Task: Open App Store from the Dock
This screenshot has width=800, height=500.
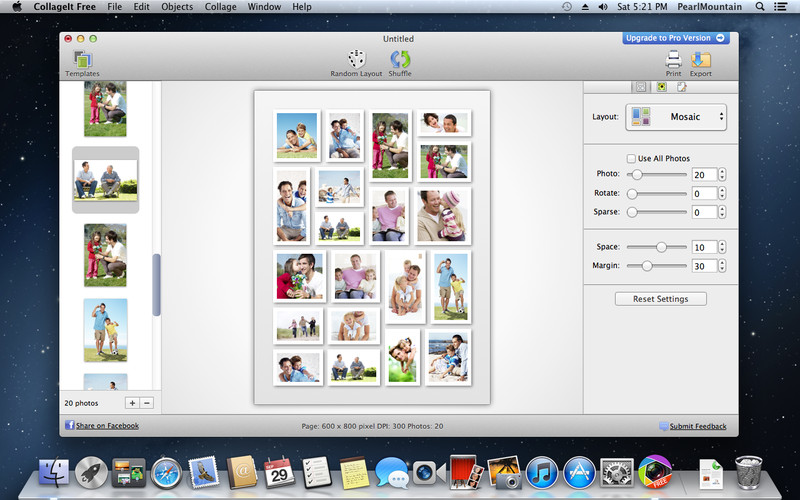Action: coord(580,472)
